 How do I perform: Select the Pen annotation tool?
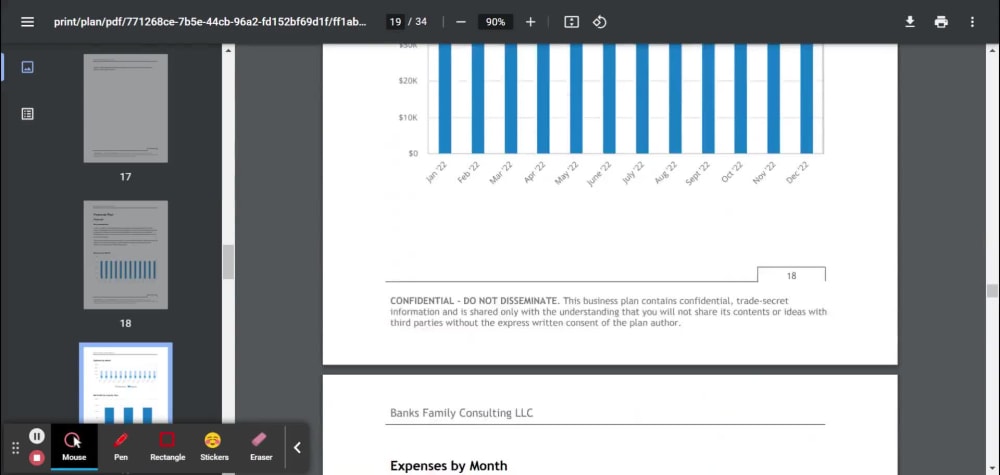[121, 447]
